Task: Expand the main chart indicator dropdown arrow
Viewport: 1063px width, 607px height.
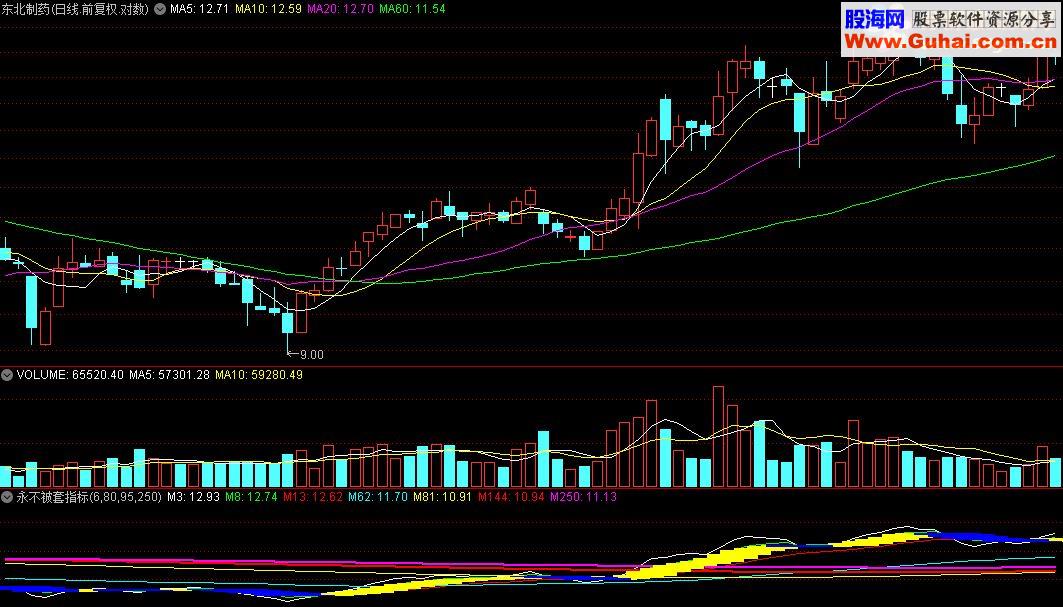Action: [x=160, y=9]
